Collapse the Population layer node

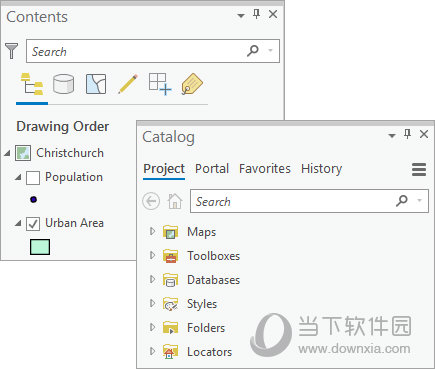coord(18,178)
